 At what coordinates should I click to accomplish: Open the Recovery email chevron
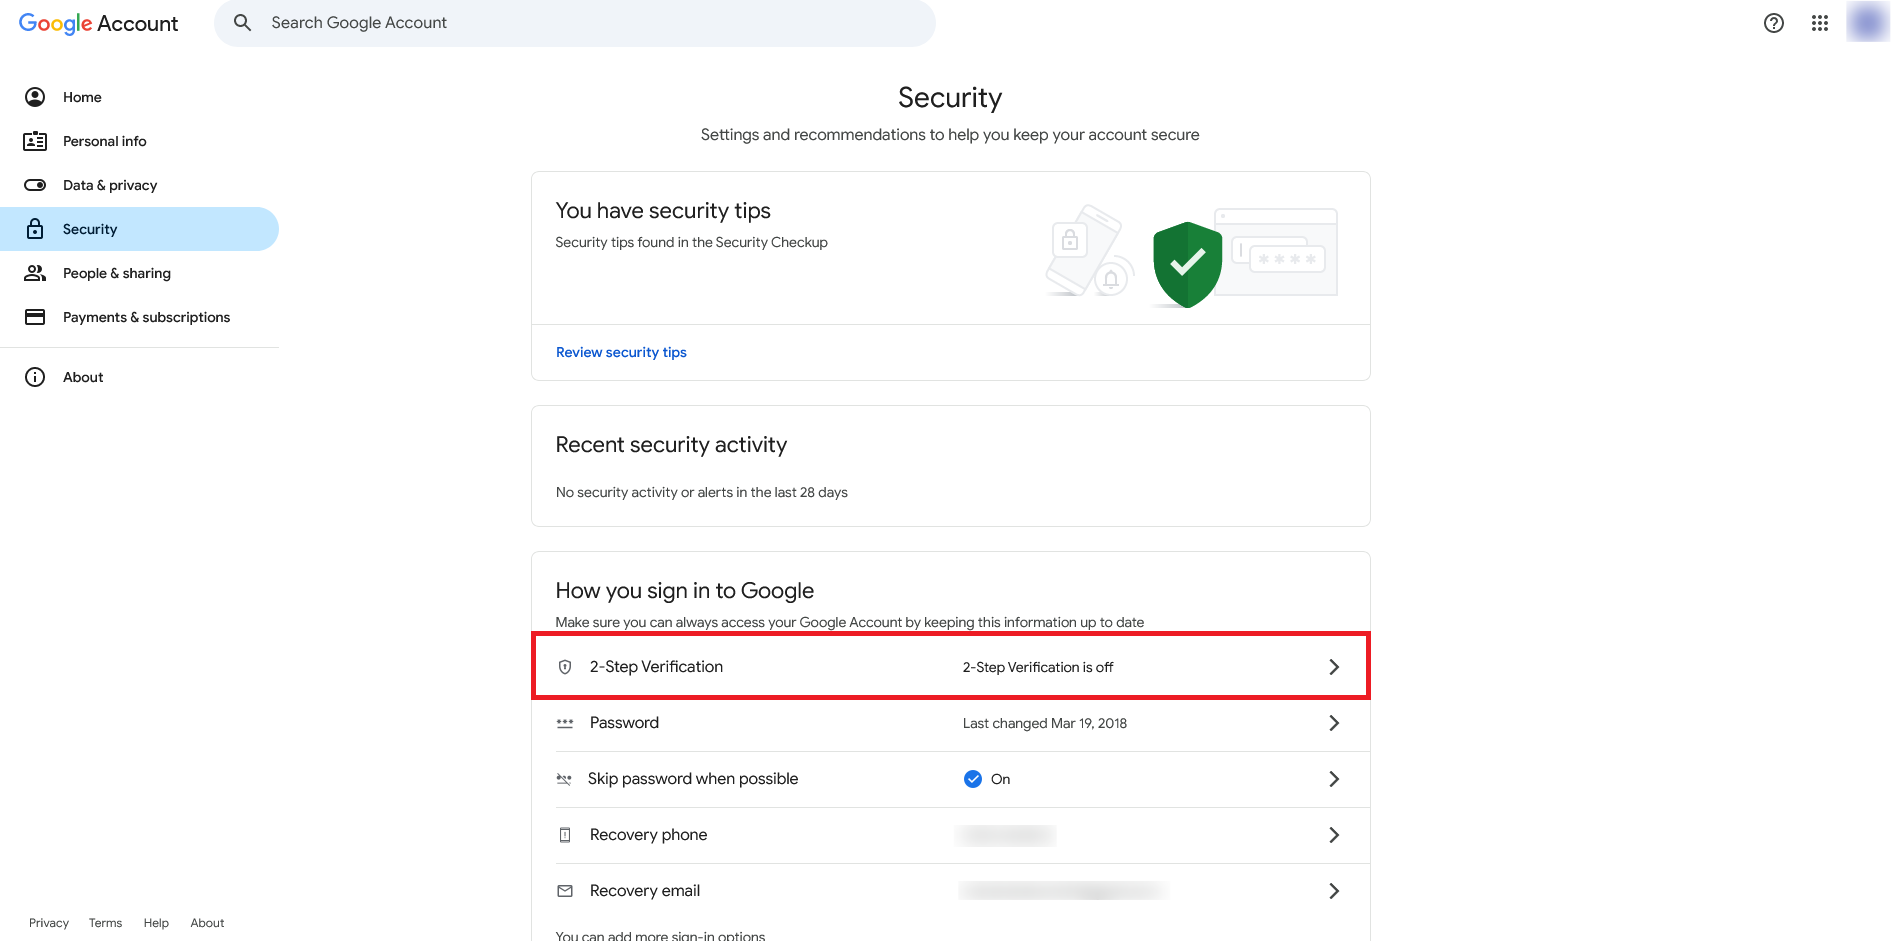tap(1334, 891)
